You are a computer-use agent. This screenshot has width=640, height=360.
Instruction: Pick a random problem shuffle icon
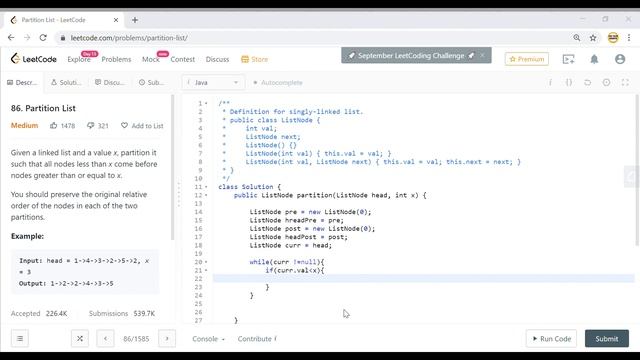(80, 338)
